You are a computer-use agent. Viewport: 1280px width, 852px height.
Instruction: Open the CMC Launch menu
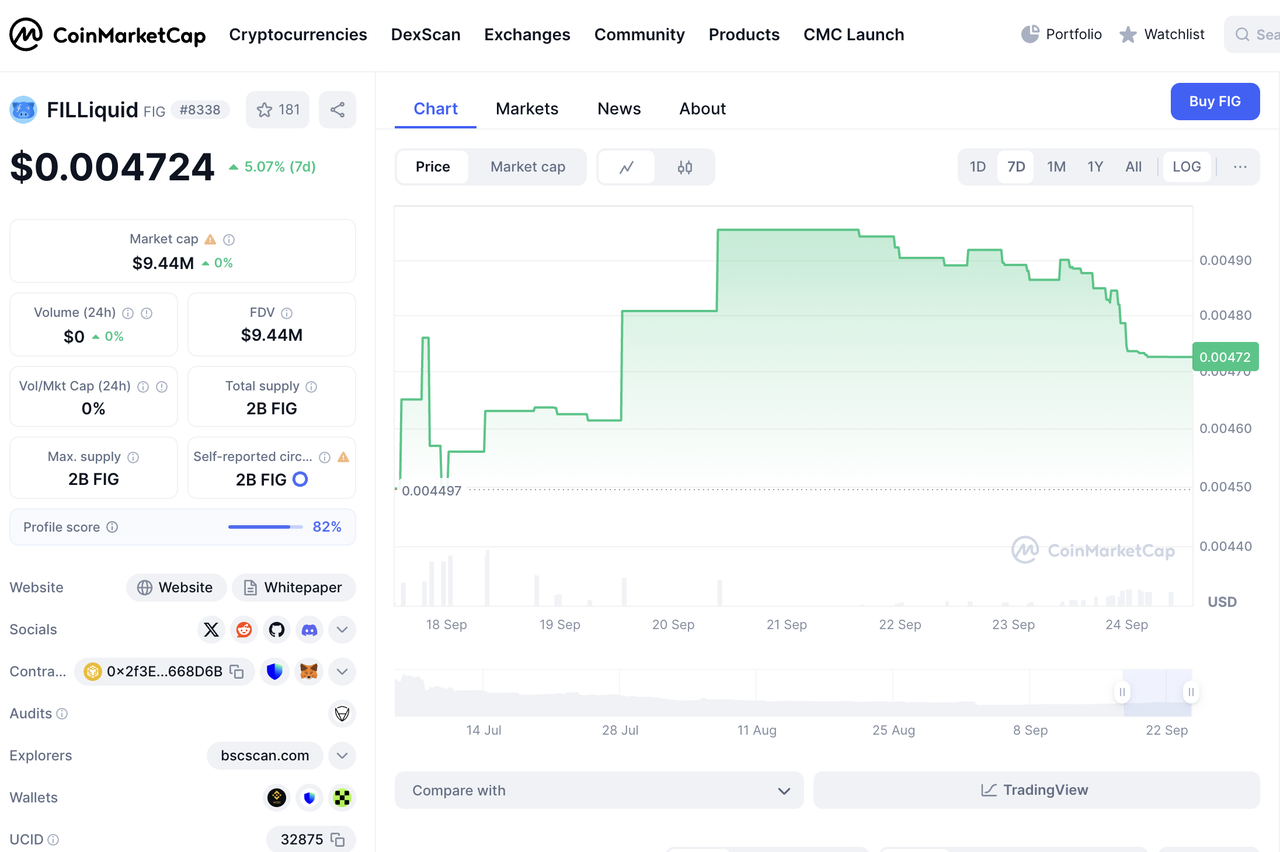854,35
